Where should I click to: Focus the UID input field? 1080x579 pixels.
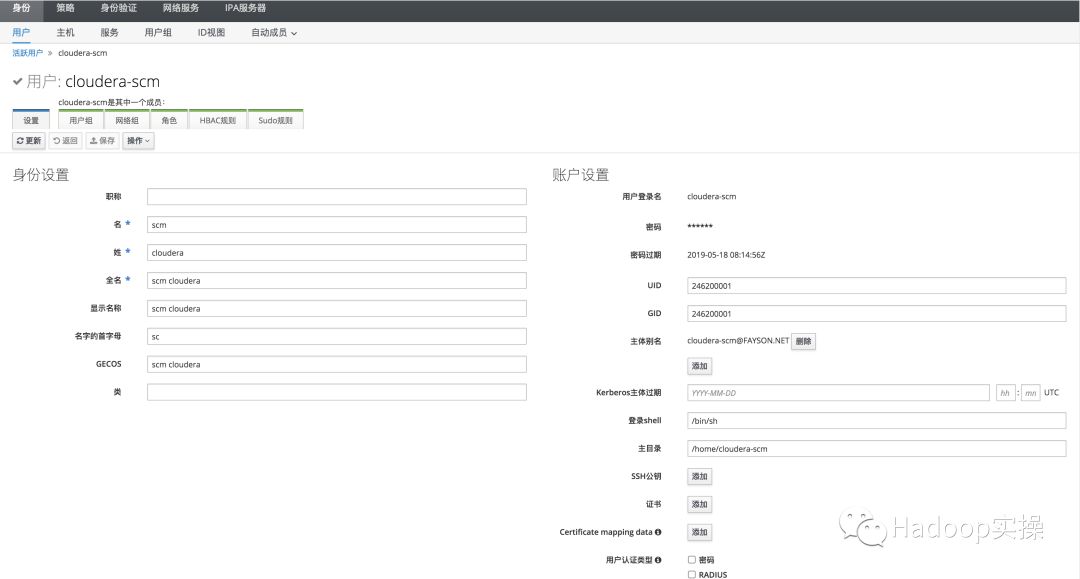(x=876, y=286)
